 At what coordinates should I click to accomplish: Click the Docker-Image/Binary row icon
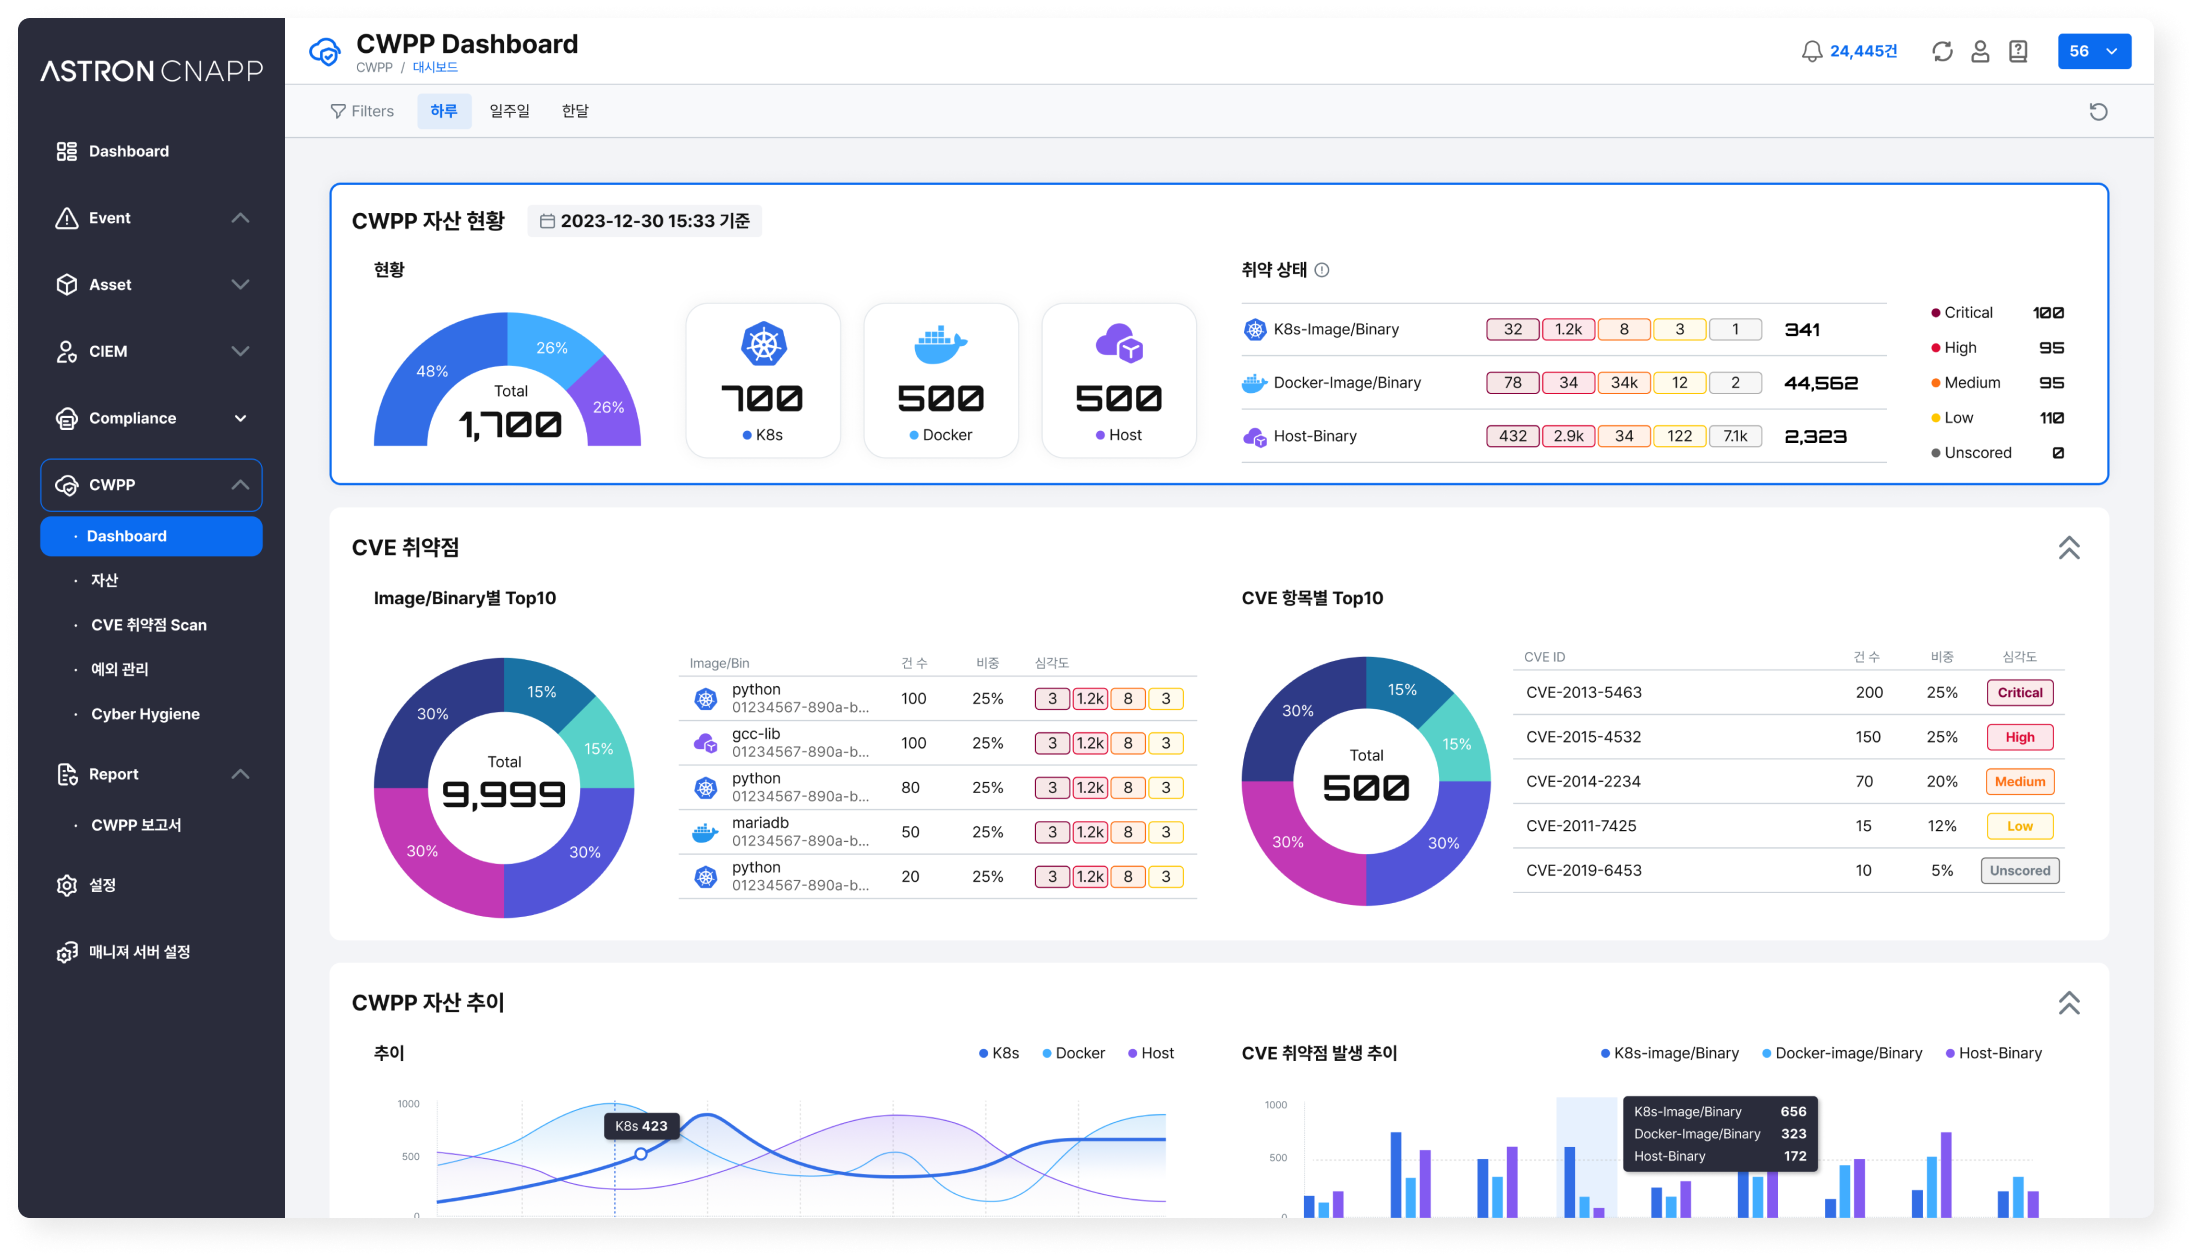[1254, 383]
